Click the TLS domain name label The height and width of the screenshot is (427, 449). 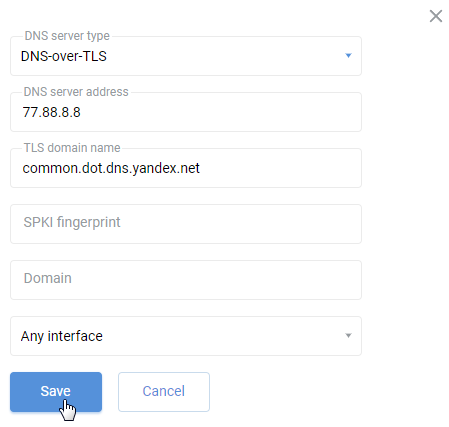(x=72, y=148)
